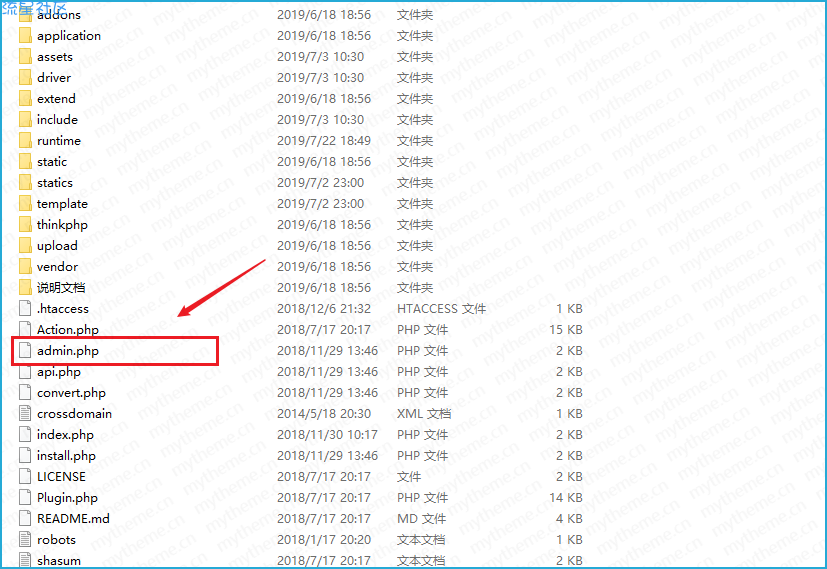Viewport: 827px width, 569px height.
Task: Click the date 2018/11/30 10:17
Action: (x=328, y=435)
